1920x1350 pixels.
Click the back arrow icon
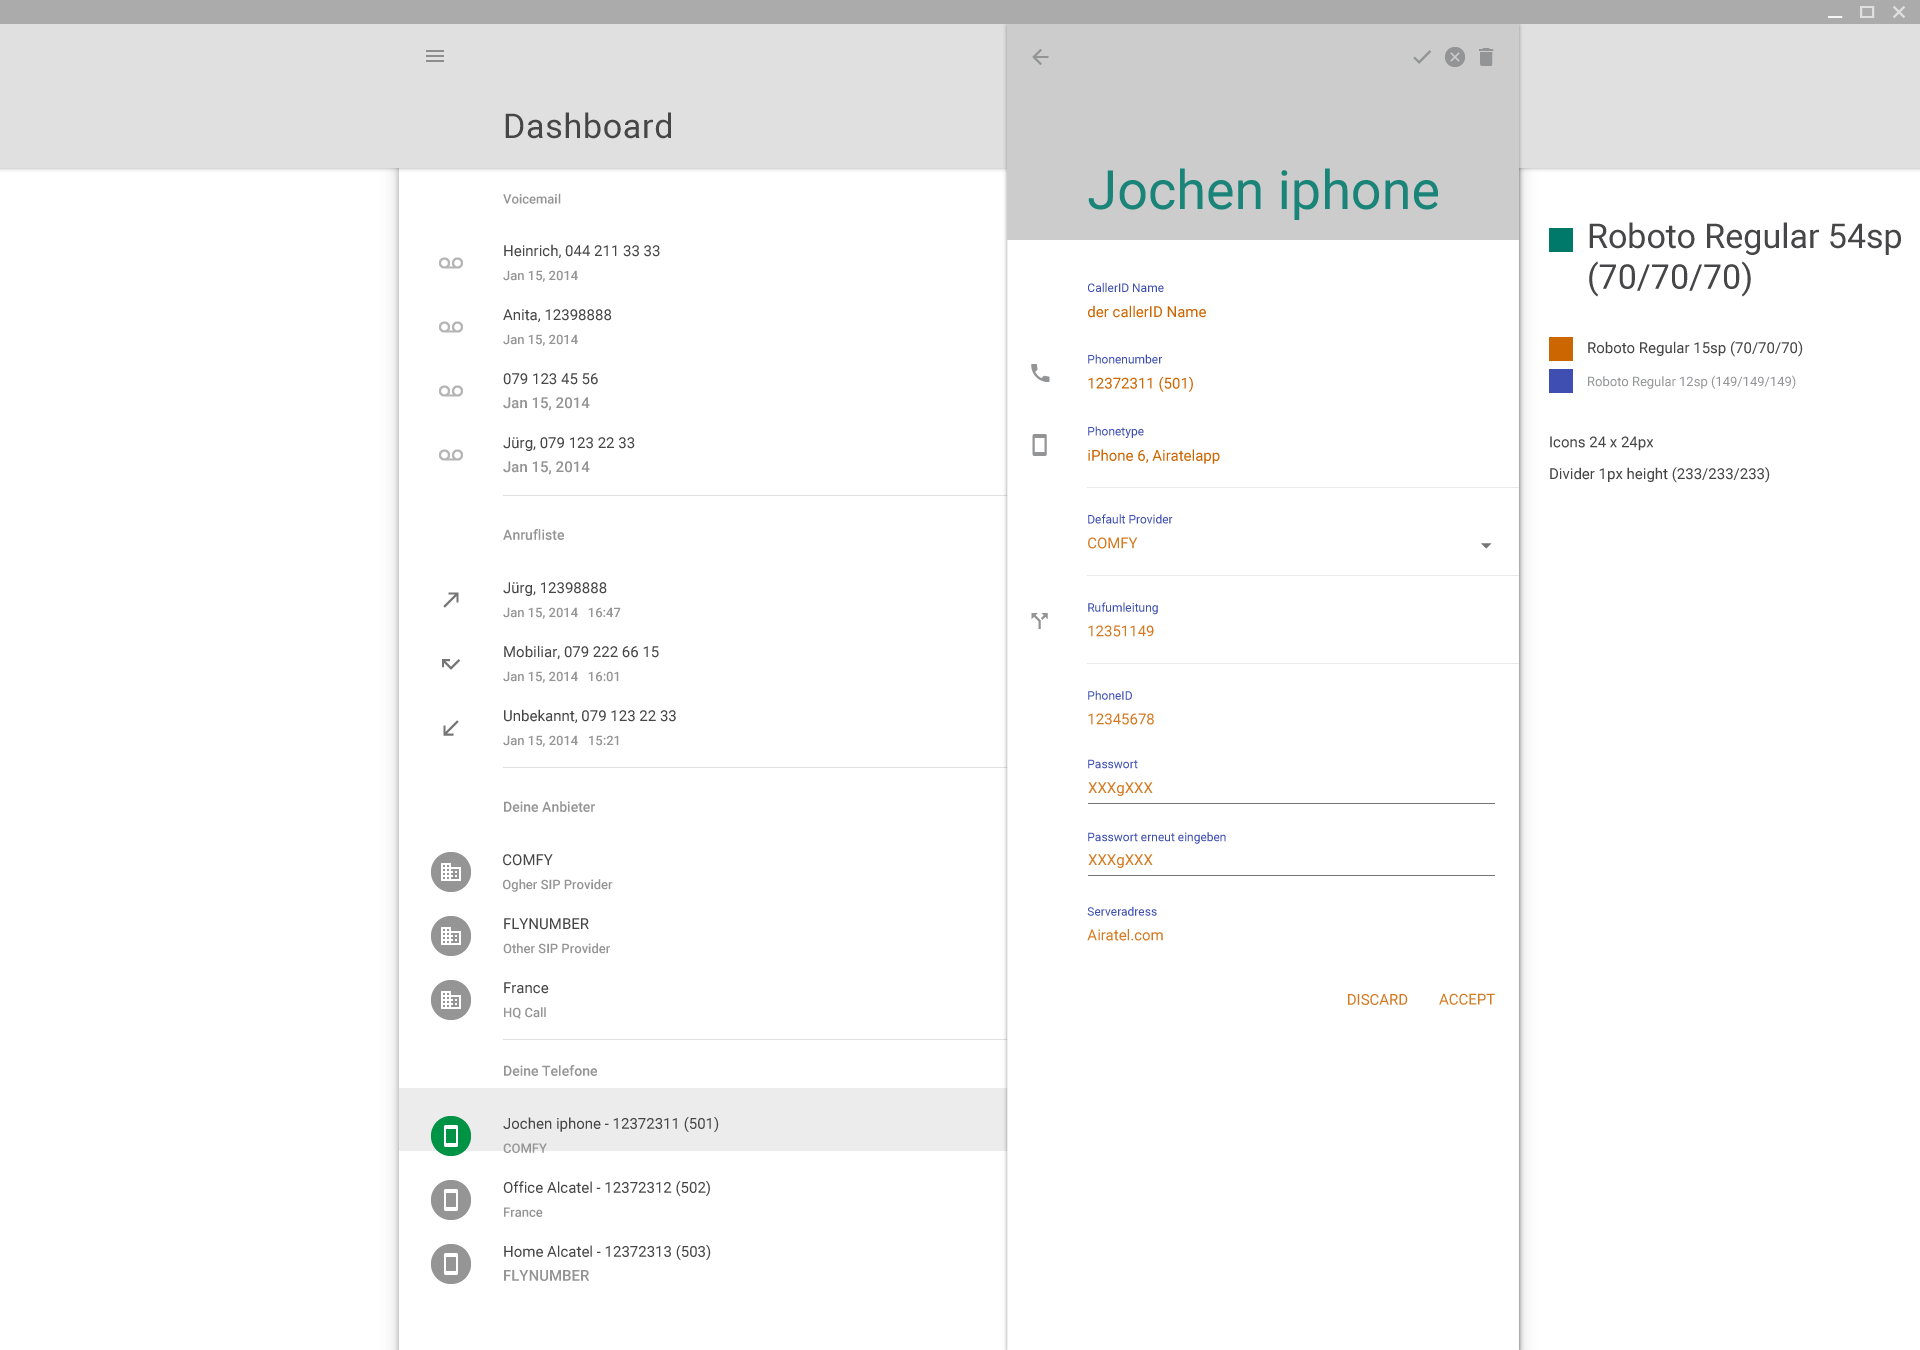1040,57
